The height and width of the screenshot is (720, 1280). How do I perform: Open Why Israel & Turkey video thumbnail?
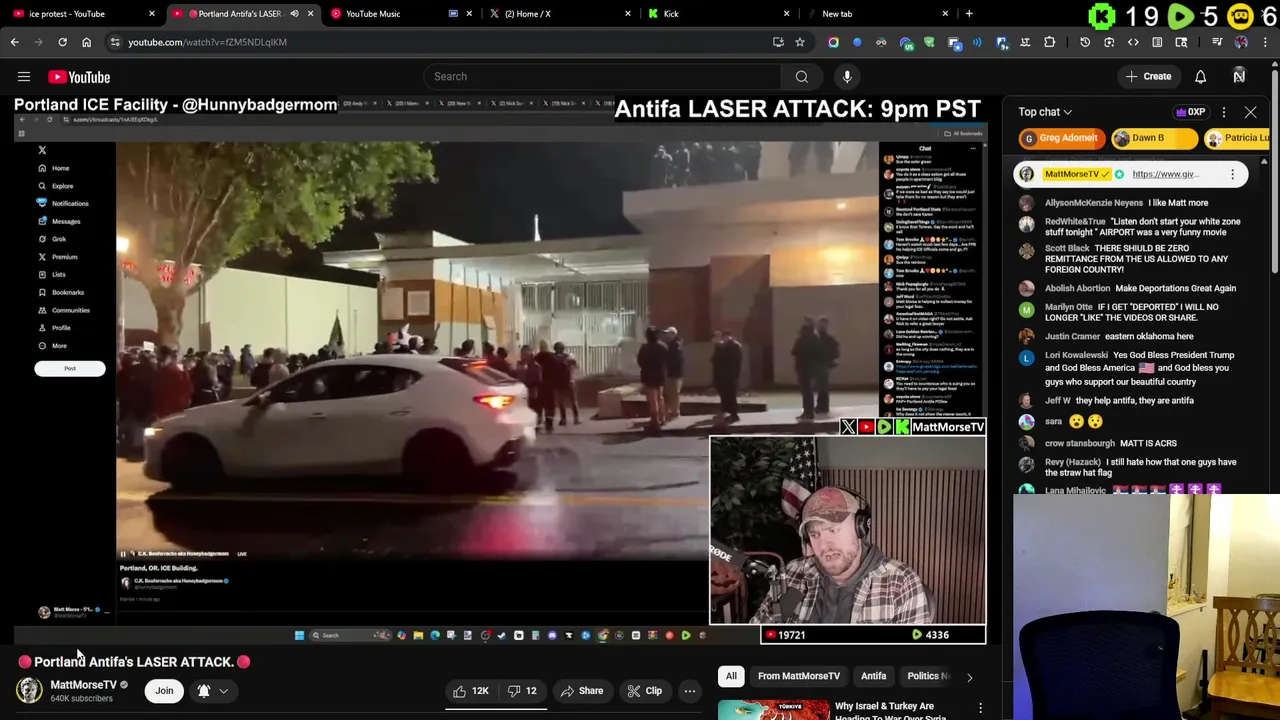pyautogui.click(x=774, y=710)
